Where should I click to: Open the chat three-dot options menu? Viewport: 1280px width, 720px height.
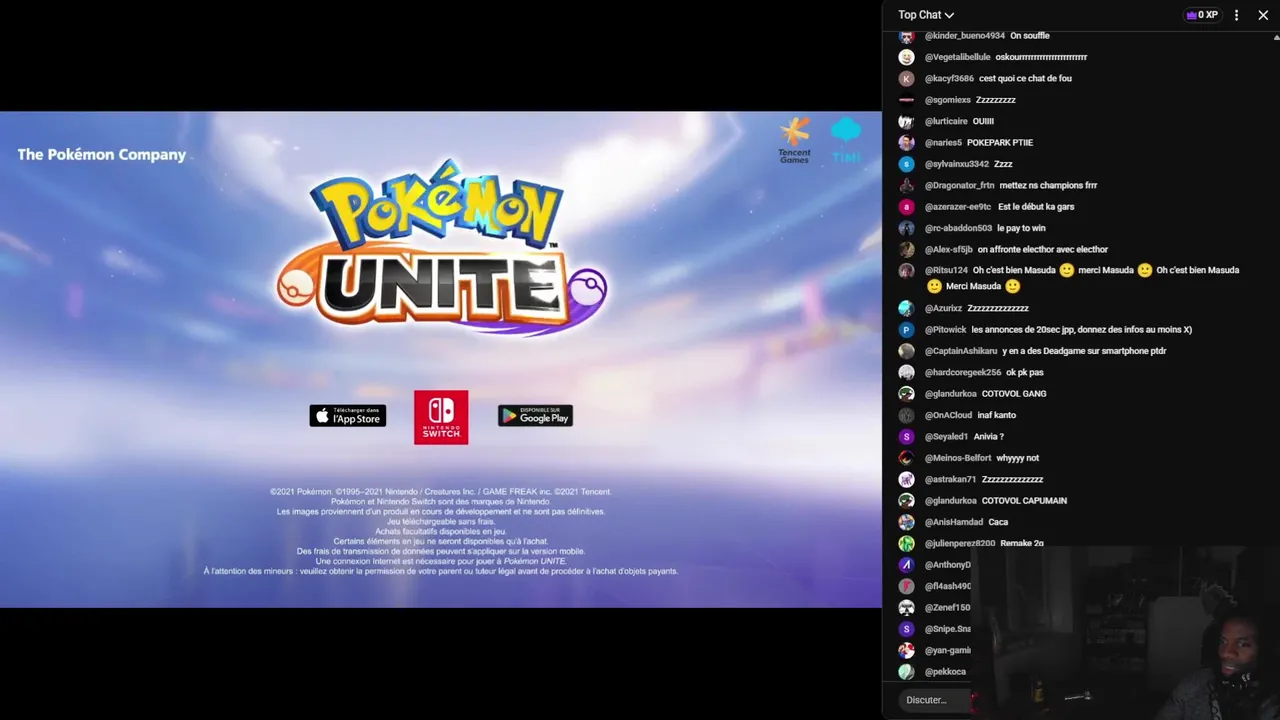1236,15
